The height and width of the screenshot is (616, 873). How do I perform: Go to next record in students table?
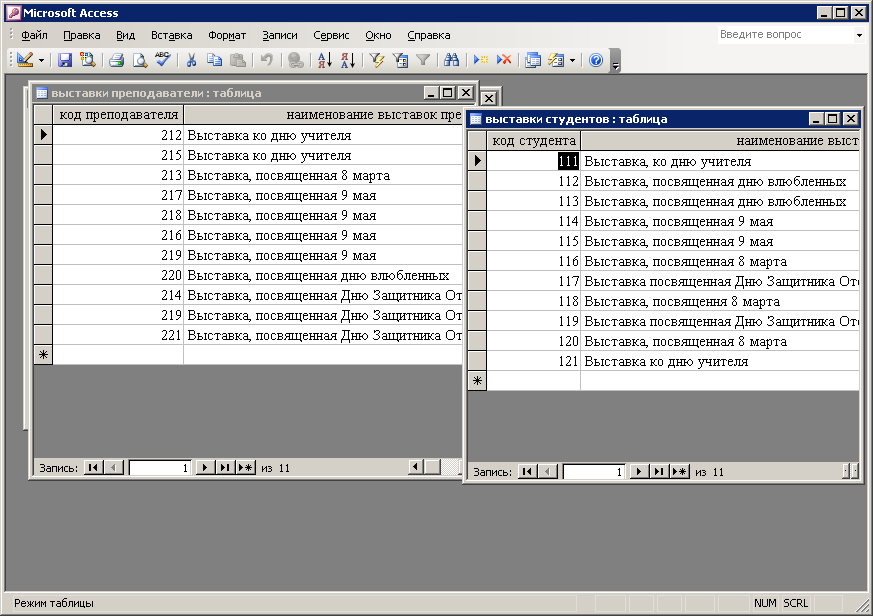[x=639, y=472]
